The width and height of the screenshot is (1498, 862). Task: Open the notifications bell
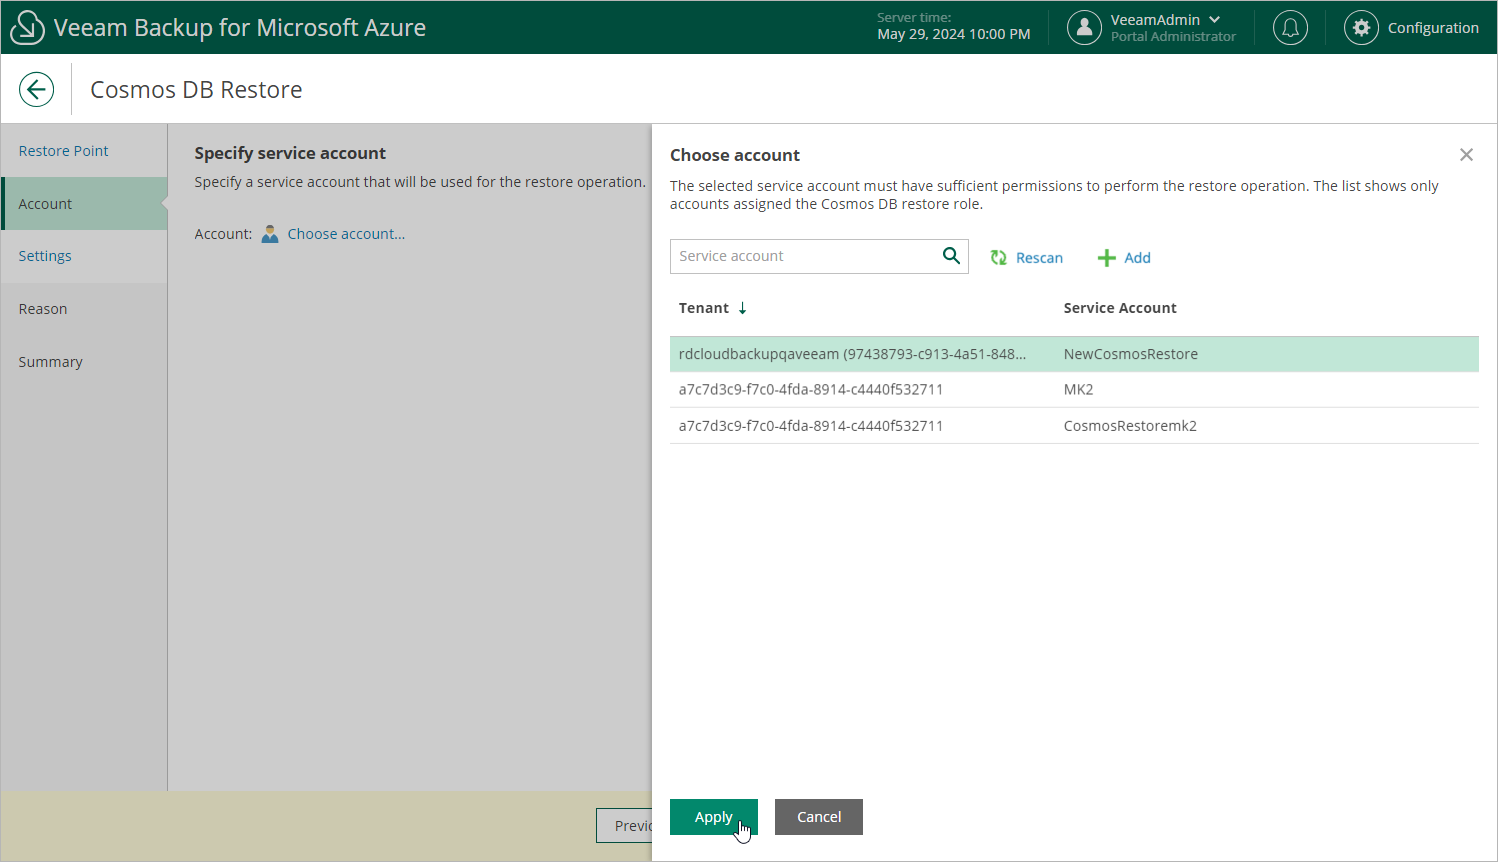pos(1290,27)
